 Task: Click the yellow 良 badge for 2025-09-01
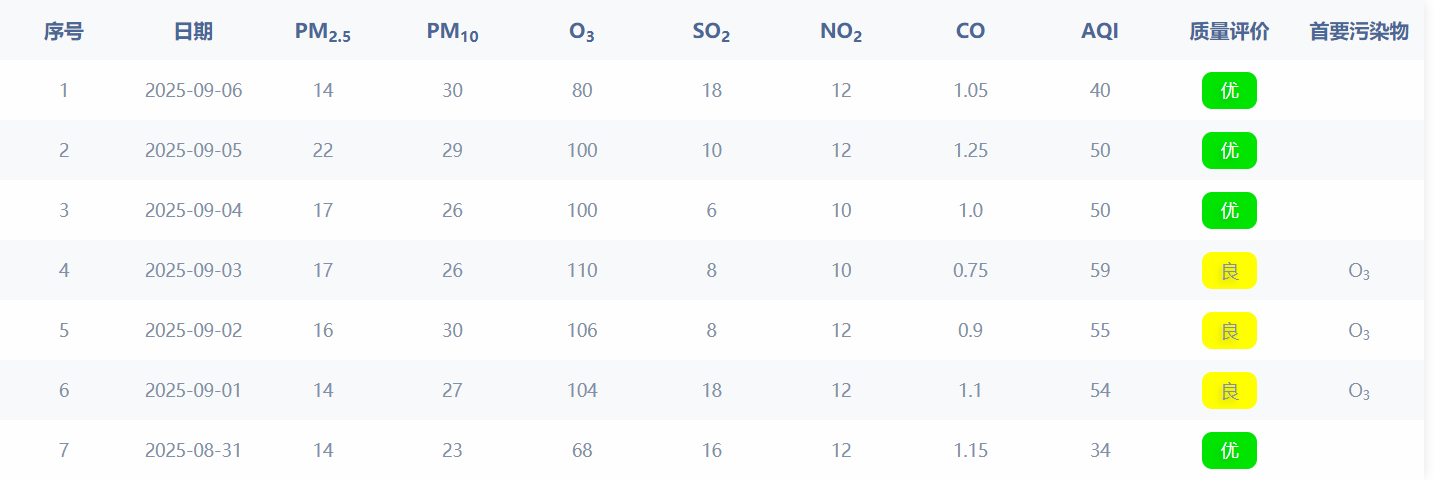click(x=1229, y=390)
